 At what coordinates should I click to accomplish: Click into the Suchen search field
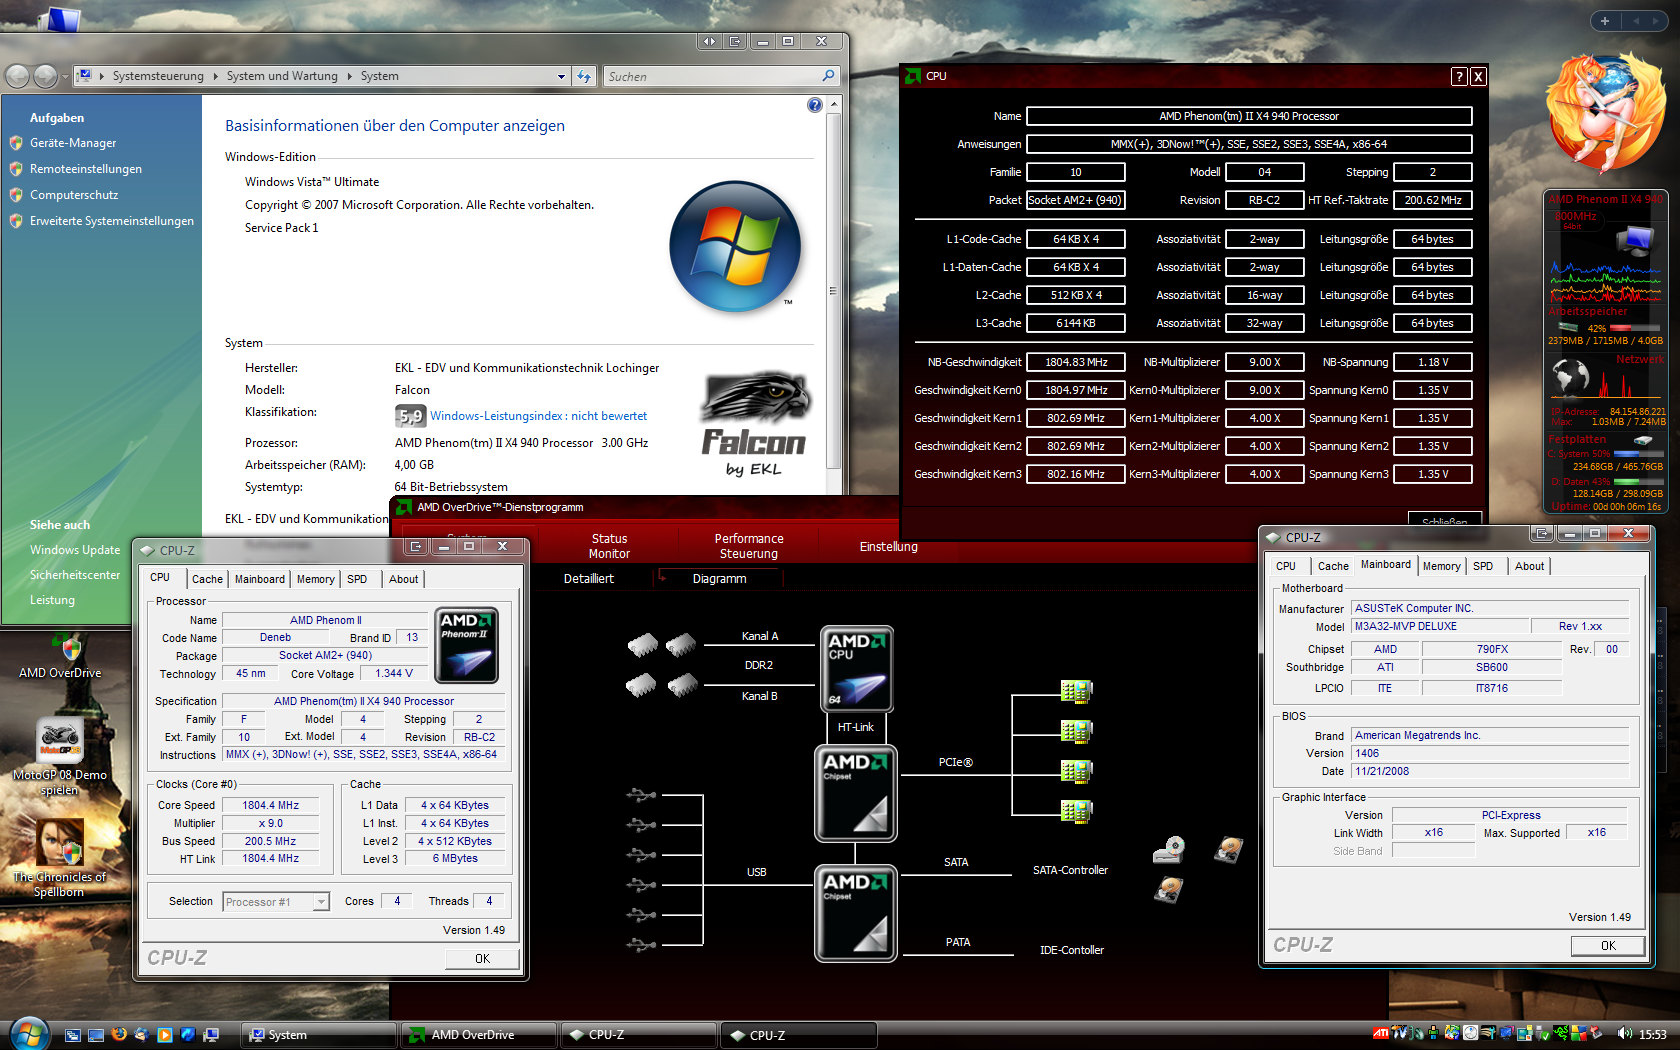point(712,76)
